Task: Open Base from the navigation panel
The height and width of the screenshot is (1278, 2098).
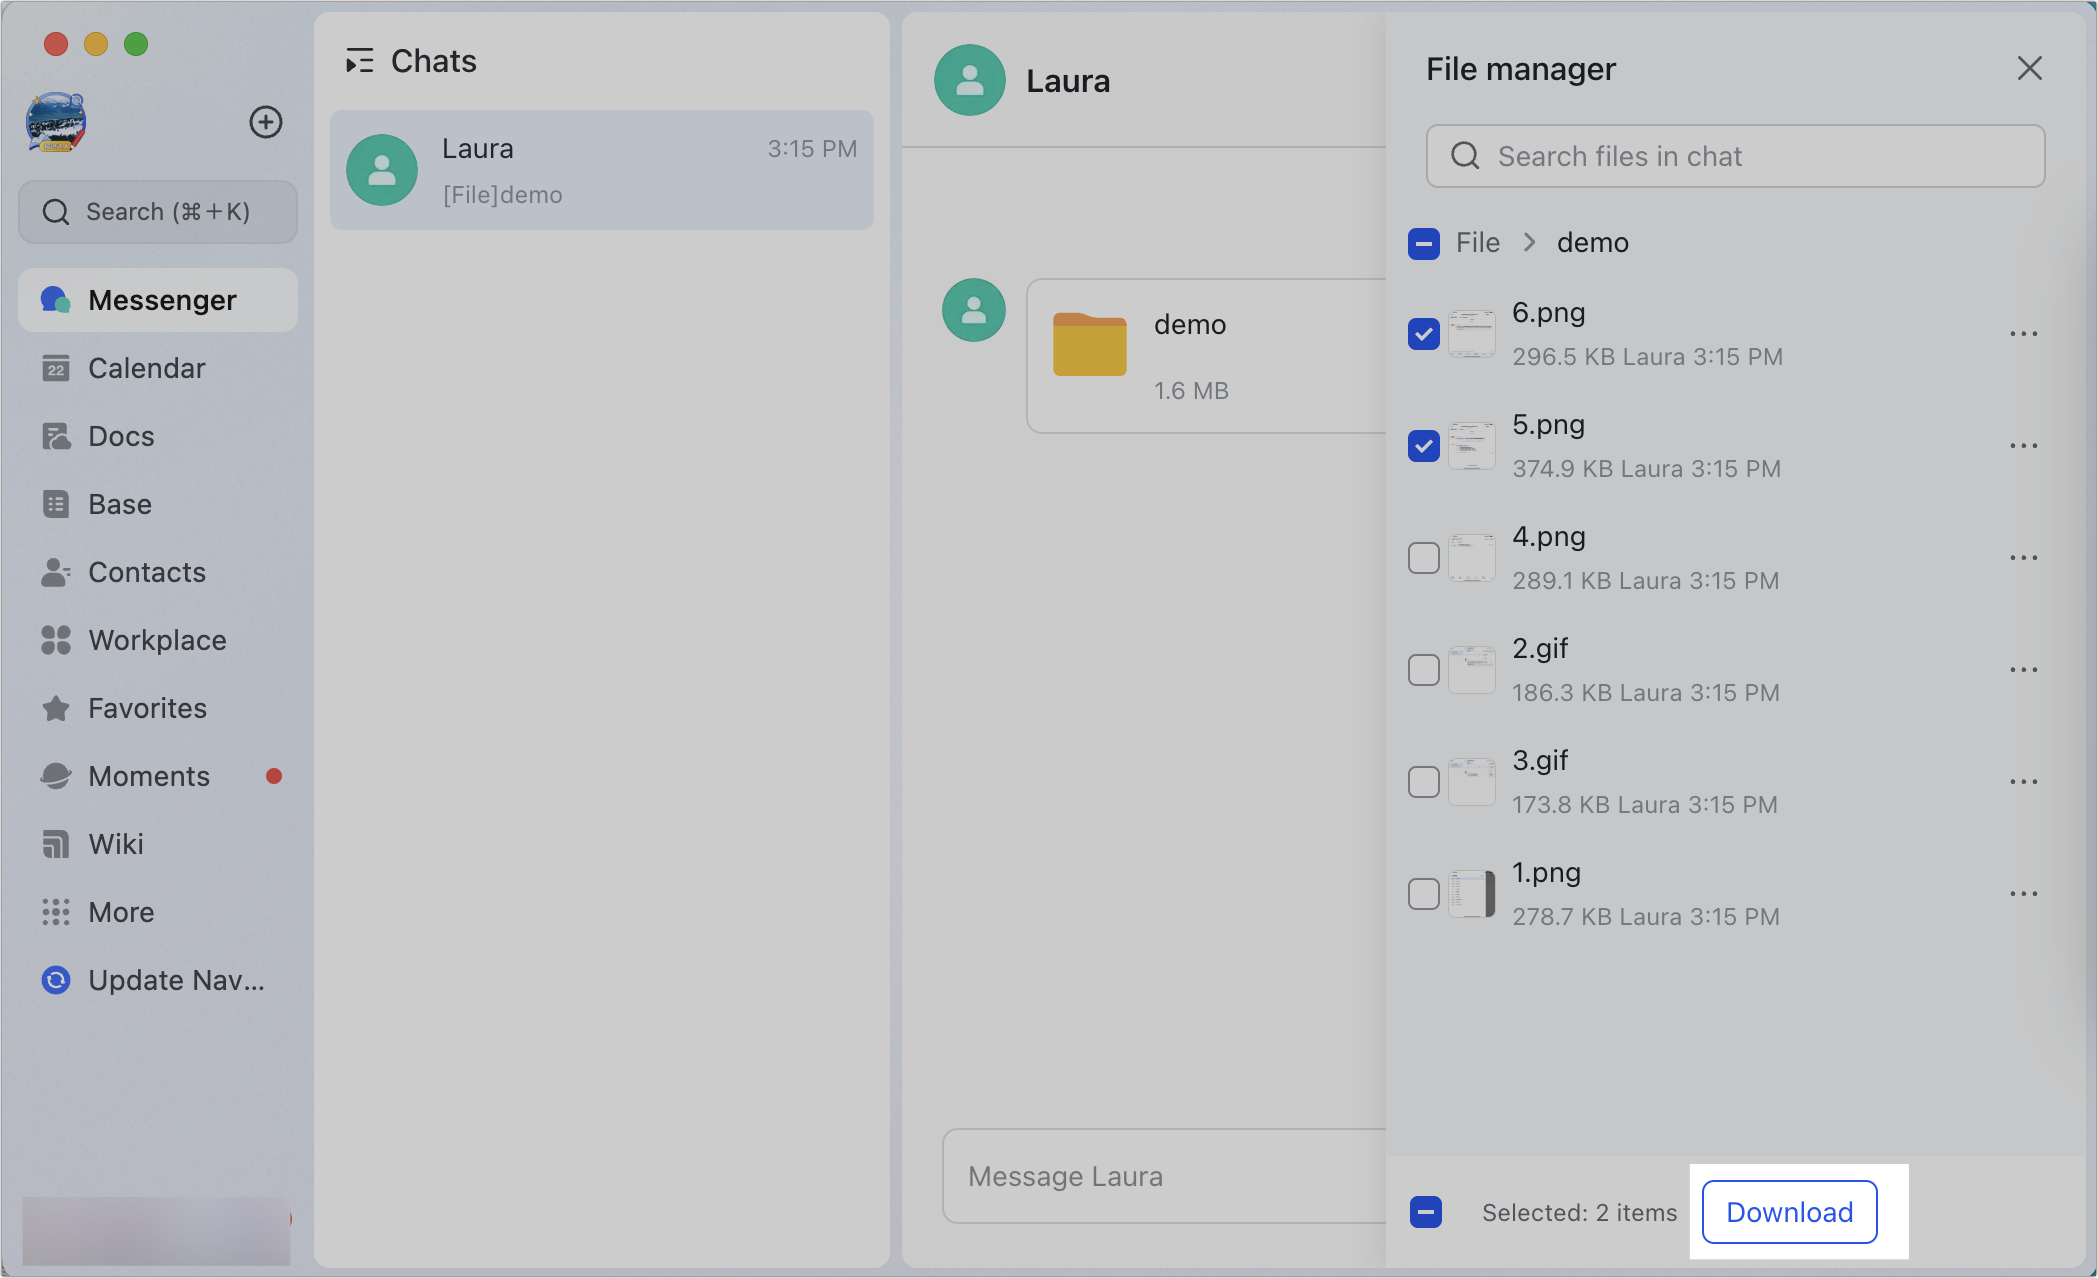Action: pos(119,504)
